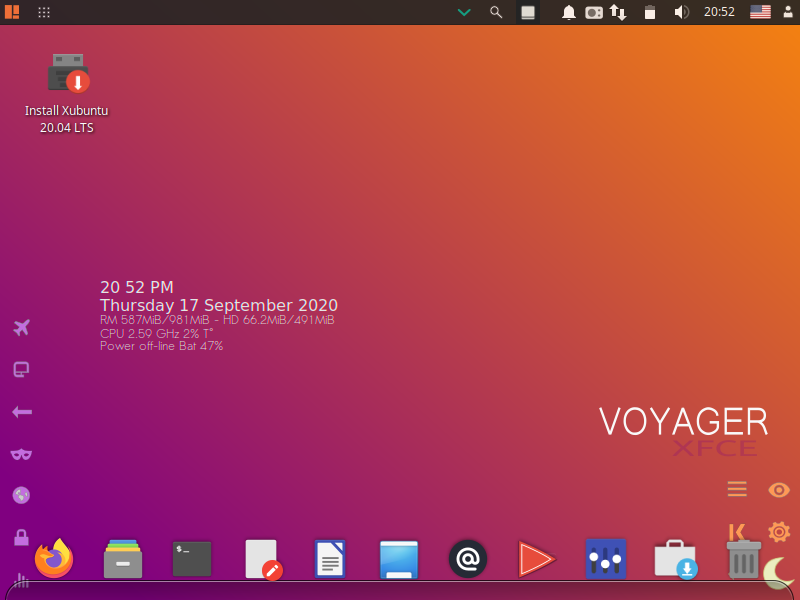
Task: Open the trash can in dock
Action: (743, 558)
